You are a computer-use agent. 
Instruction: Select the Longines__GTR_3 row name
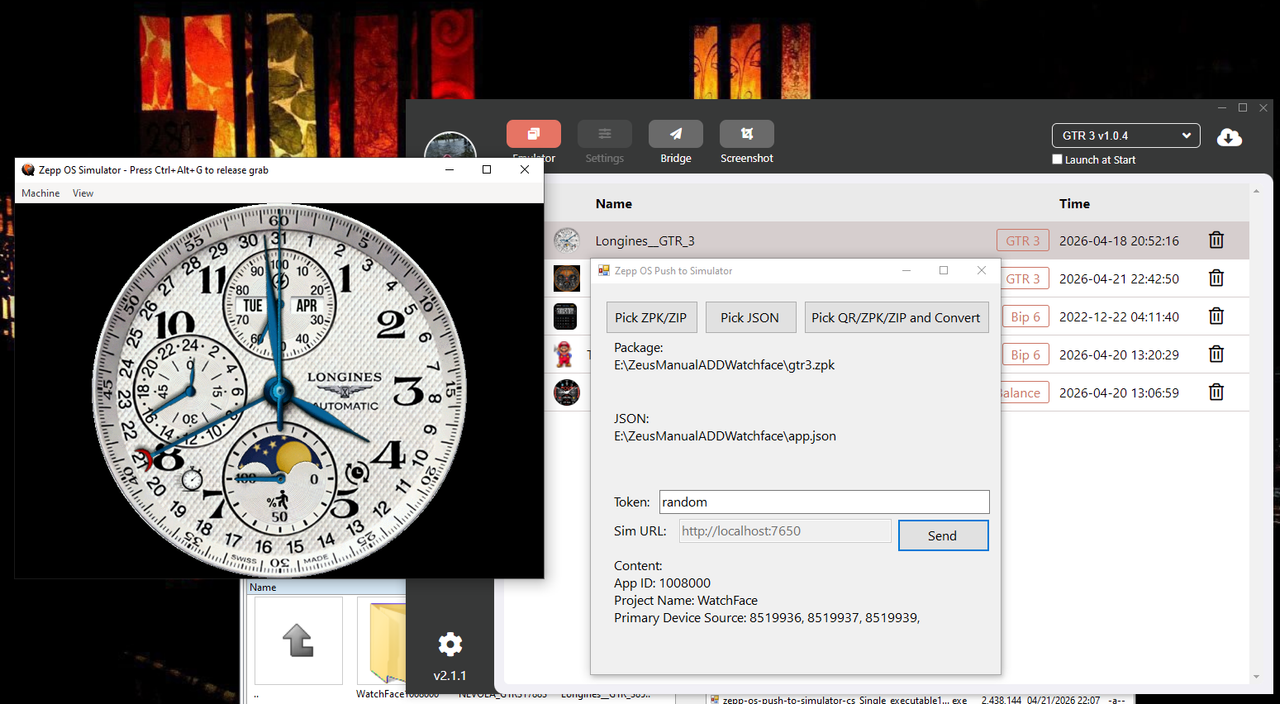(645, 241)
